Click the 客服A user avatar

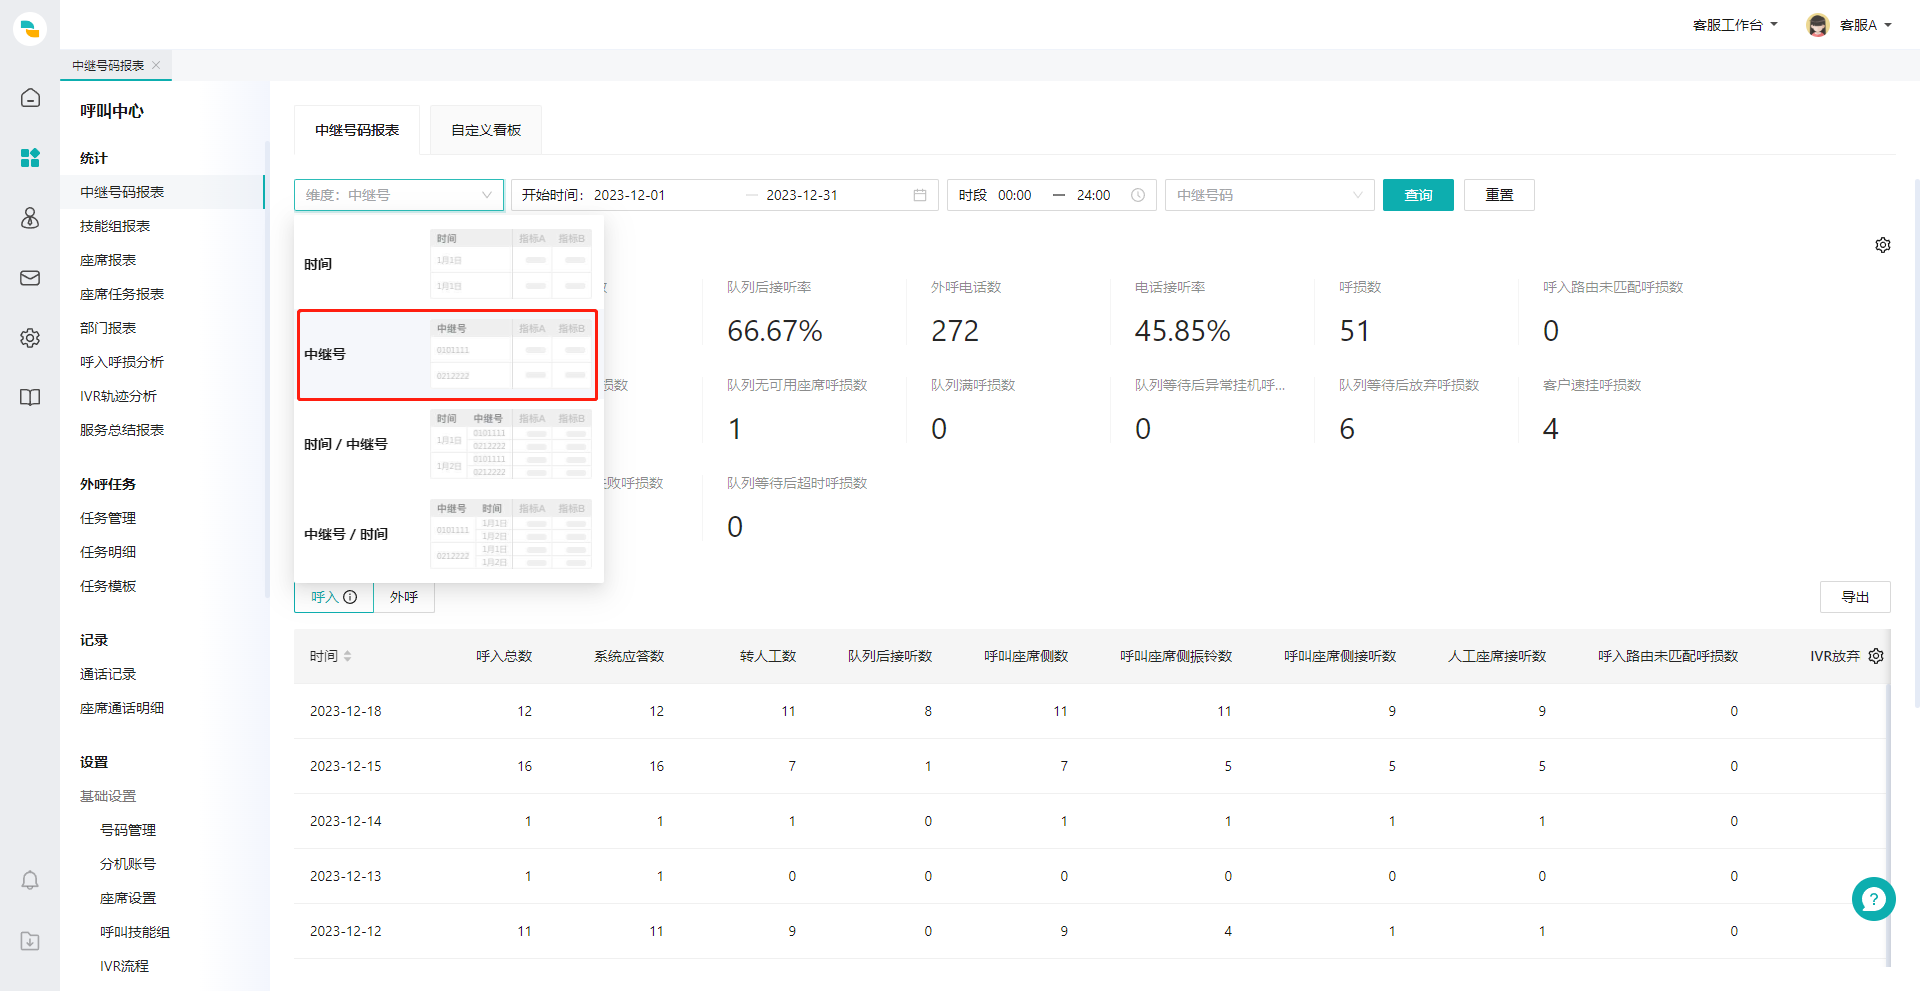click(1818, 25)
